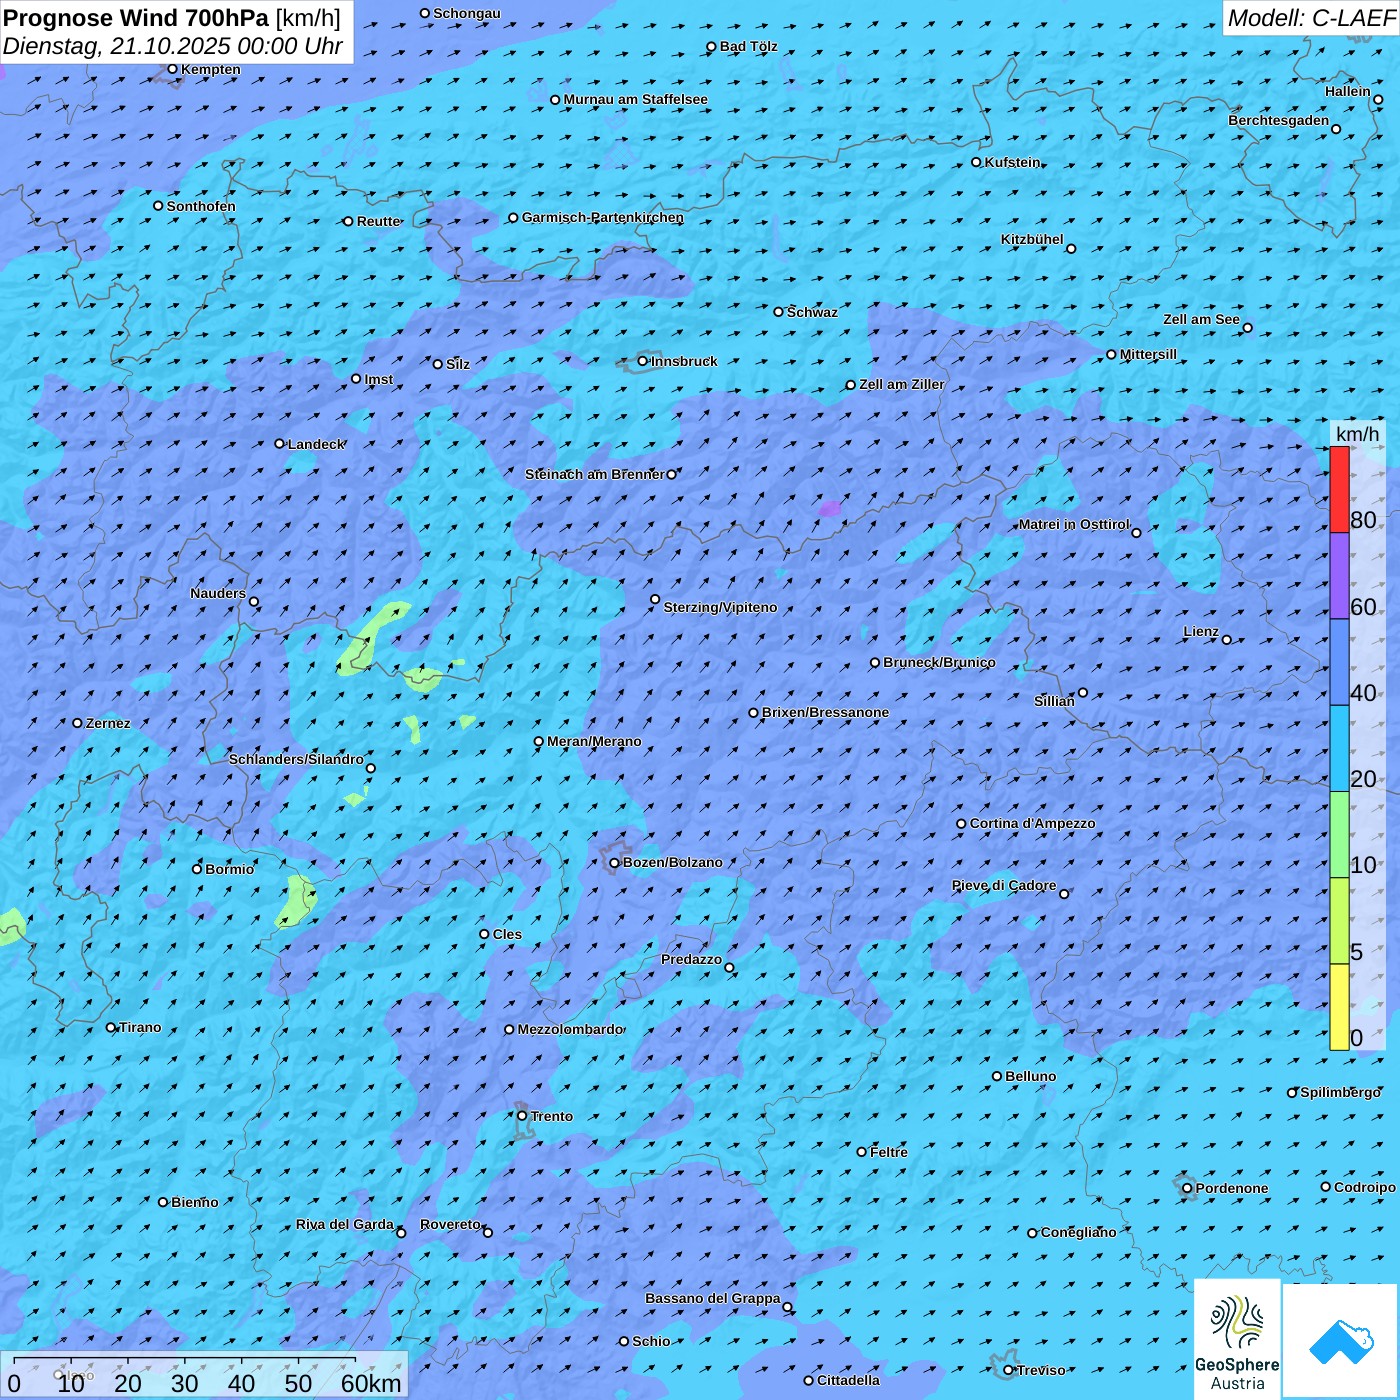Screen dimensions: 1400x1400
Task: Click the Belluno location dot
Action: [997, 1076]
